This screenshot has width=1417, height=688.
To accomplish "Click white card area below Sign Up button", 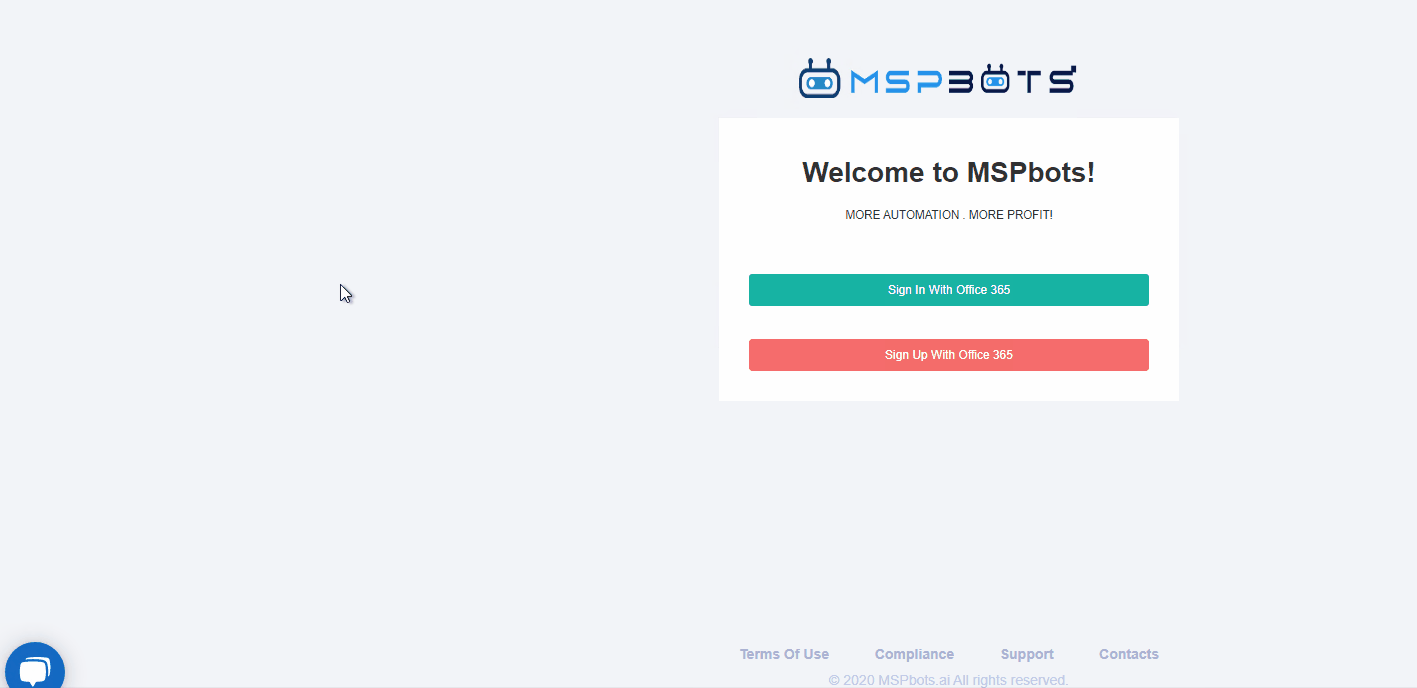I will pyautogui.click(x=948, y=386).
